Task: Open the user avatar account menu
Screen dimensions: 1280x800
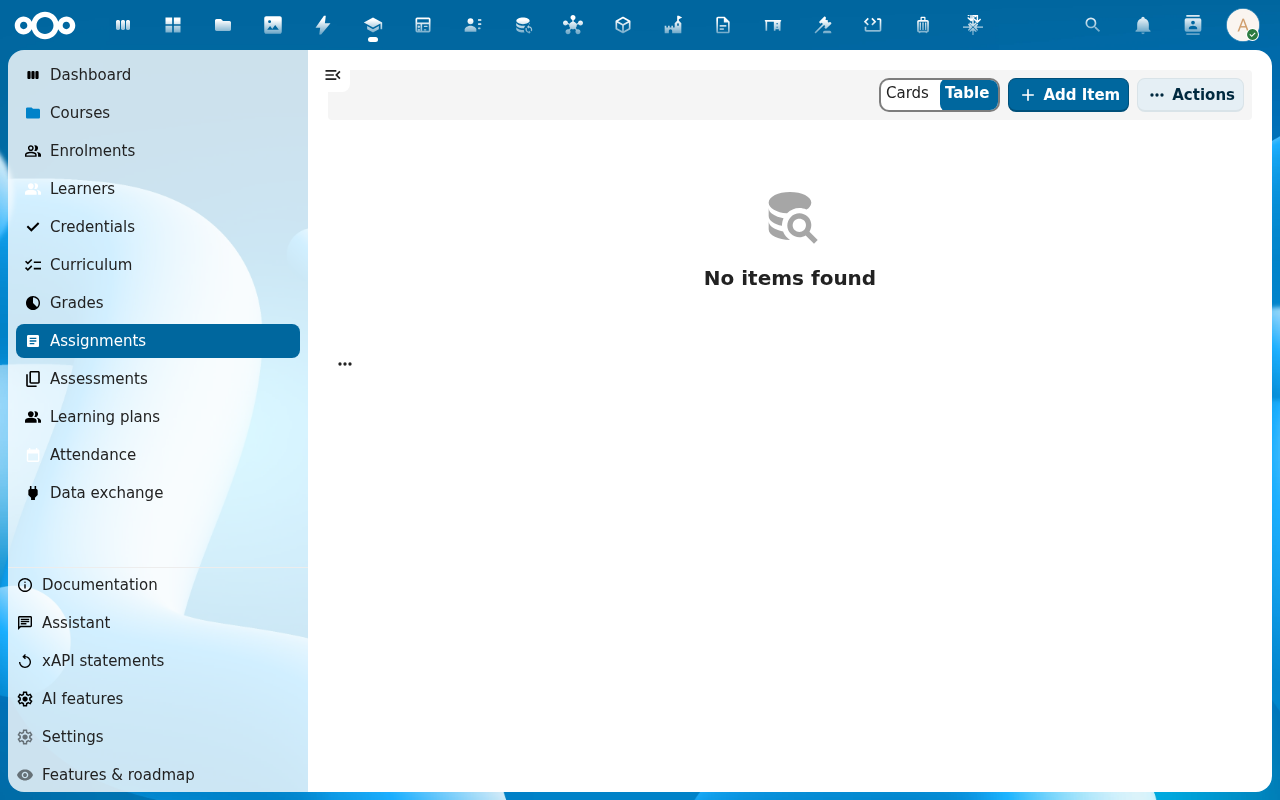Action: (x=1243, y=25)
